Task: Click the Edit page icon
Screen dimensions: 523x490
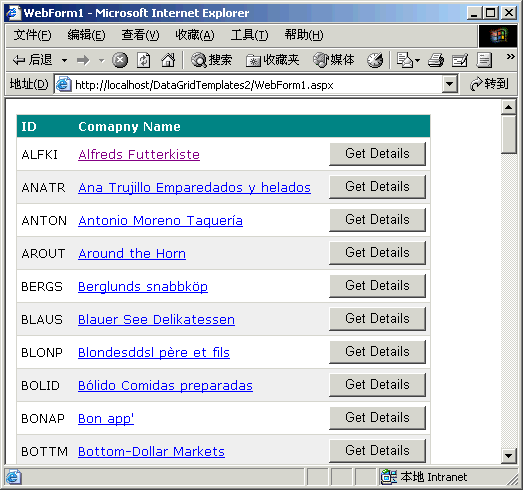Action: click(x=460, y=60)
